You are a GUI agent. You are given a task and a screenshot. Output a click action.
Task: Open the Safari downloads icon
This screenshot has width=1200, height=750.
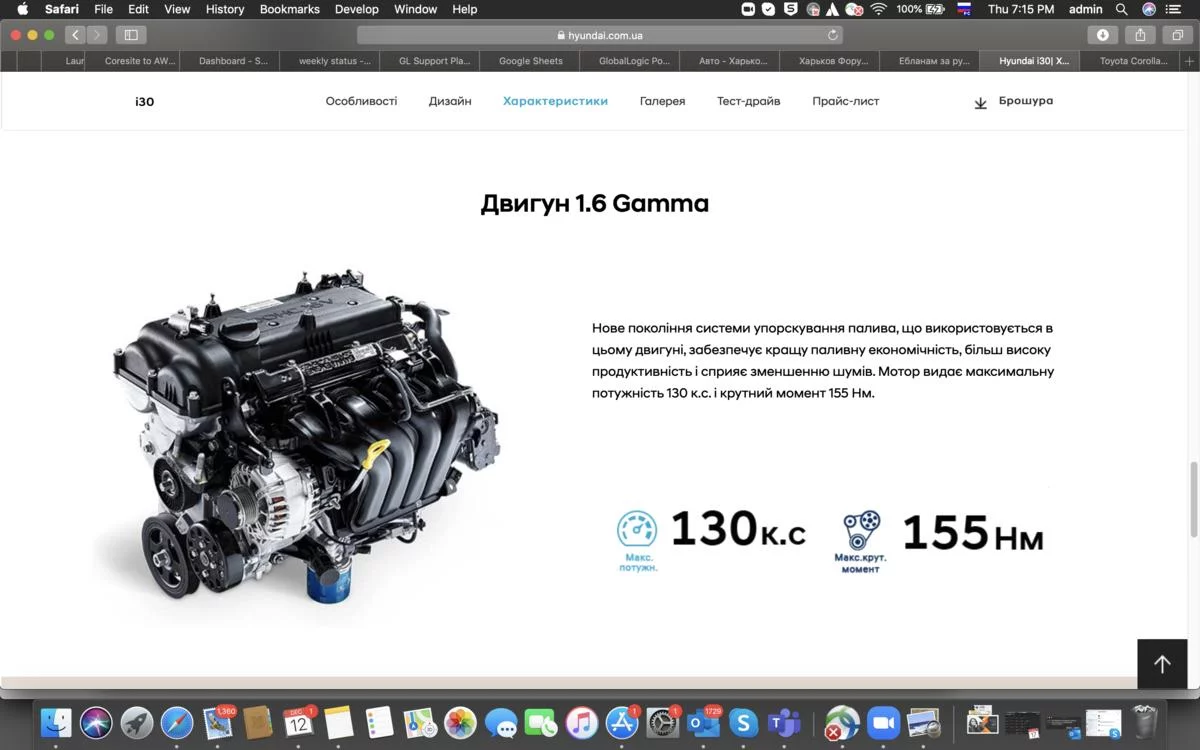[1102, 35]
